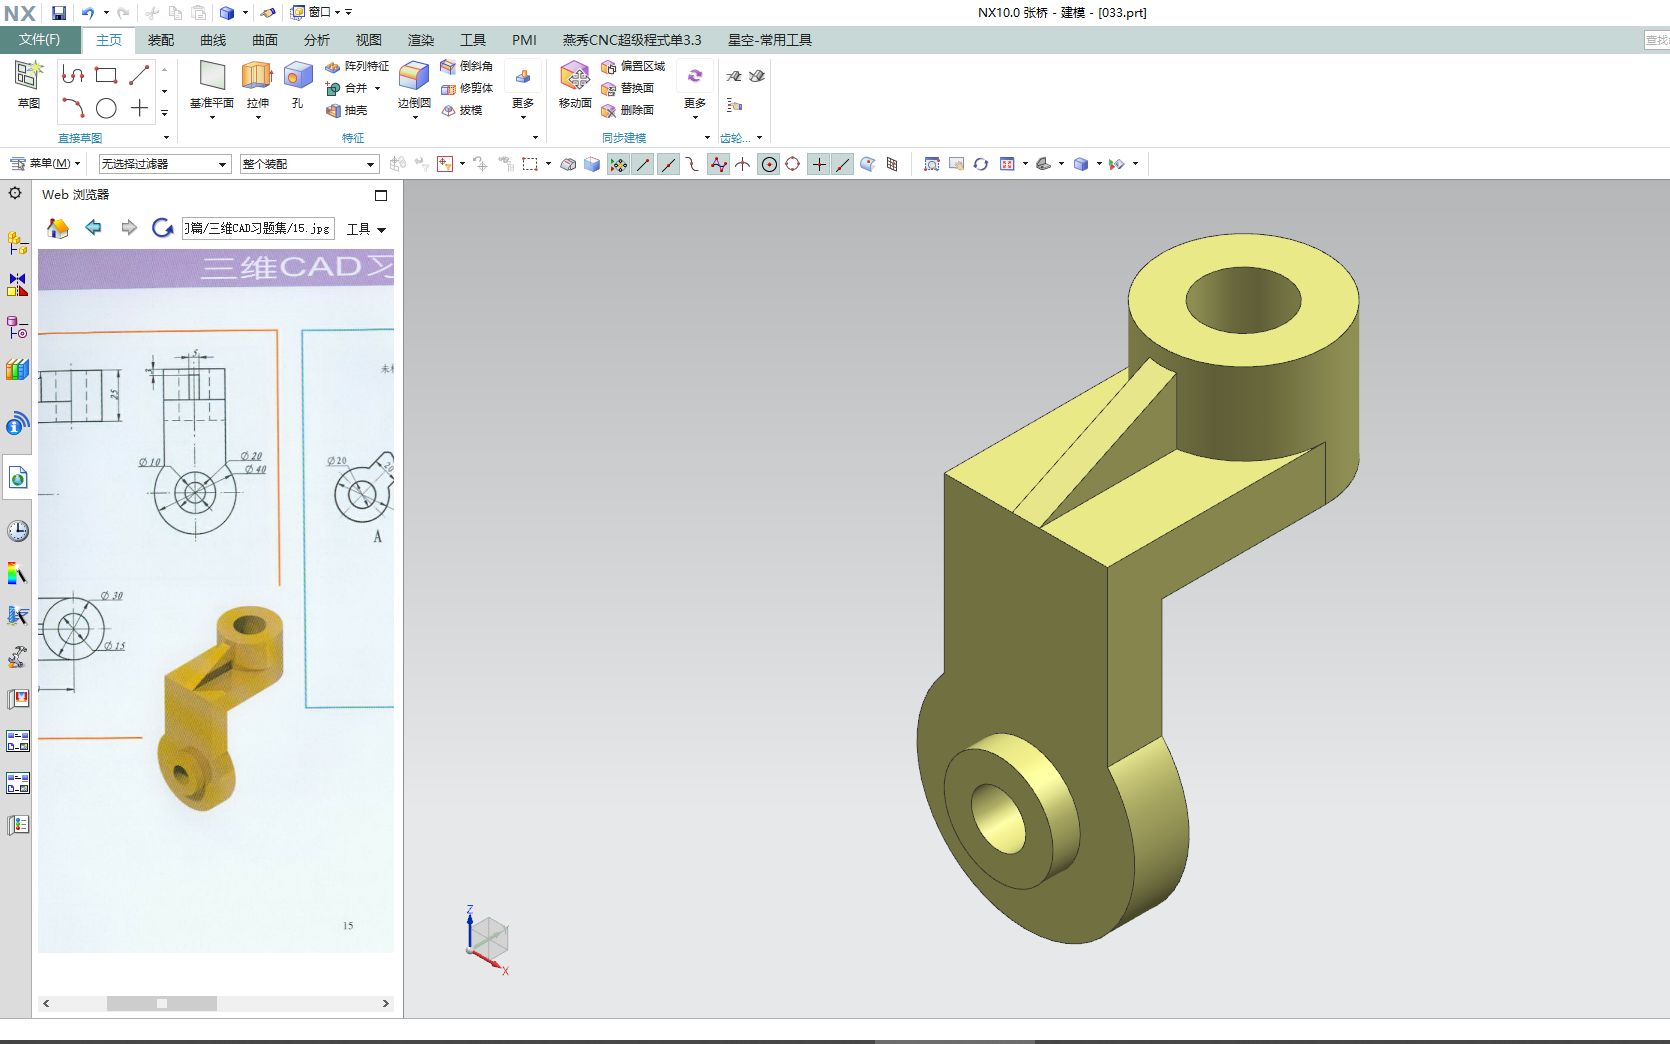Expand the 直接草图 group options arrow
The height and width of the screenshot is (1044, 1670).
tap(166, 138)
